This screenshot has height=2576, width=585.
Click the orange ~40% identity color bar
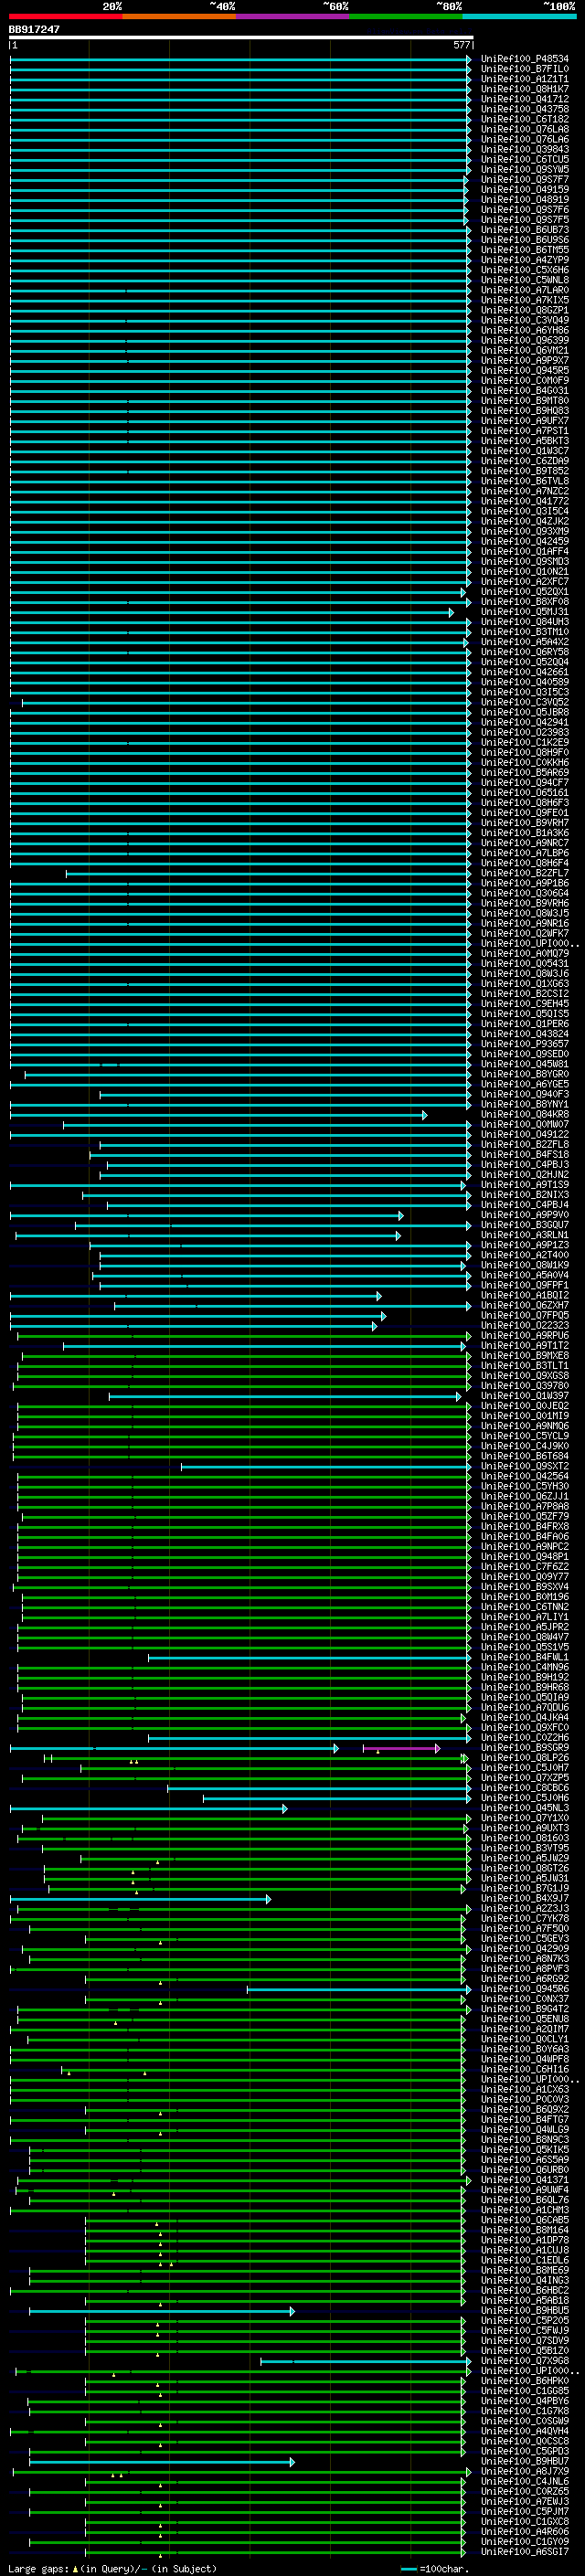(179, 16)
